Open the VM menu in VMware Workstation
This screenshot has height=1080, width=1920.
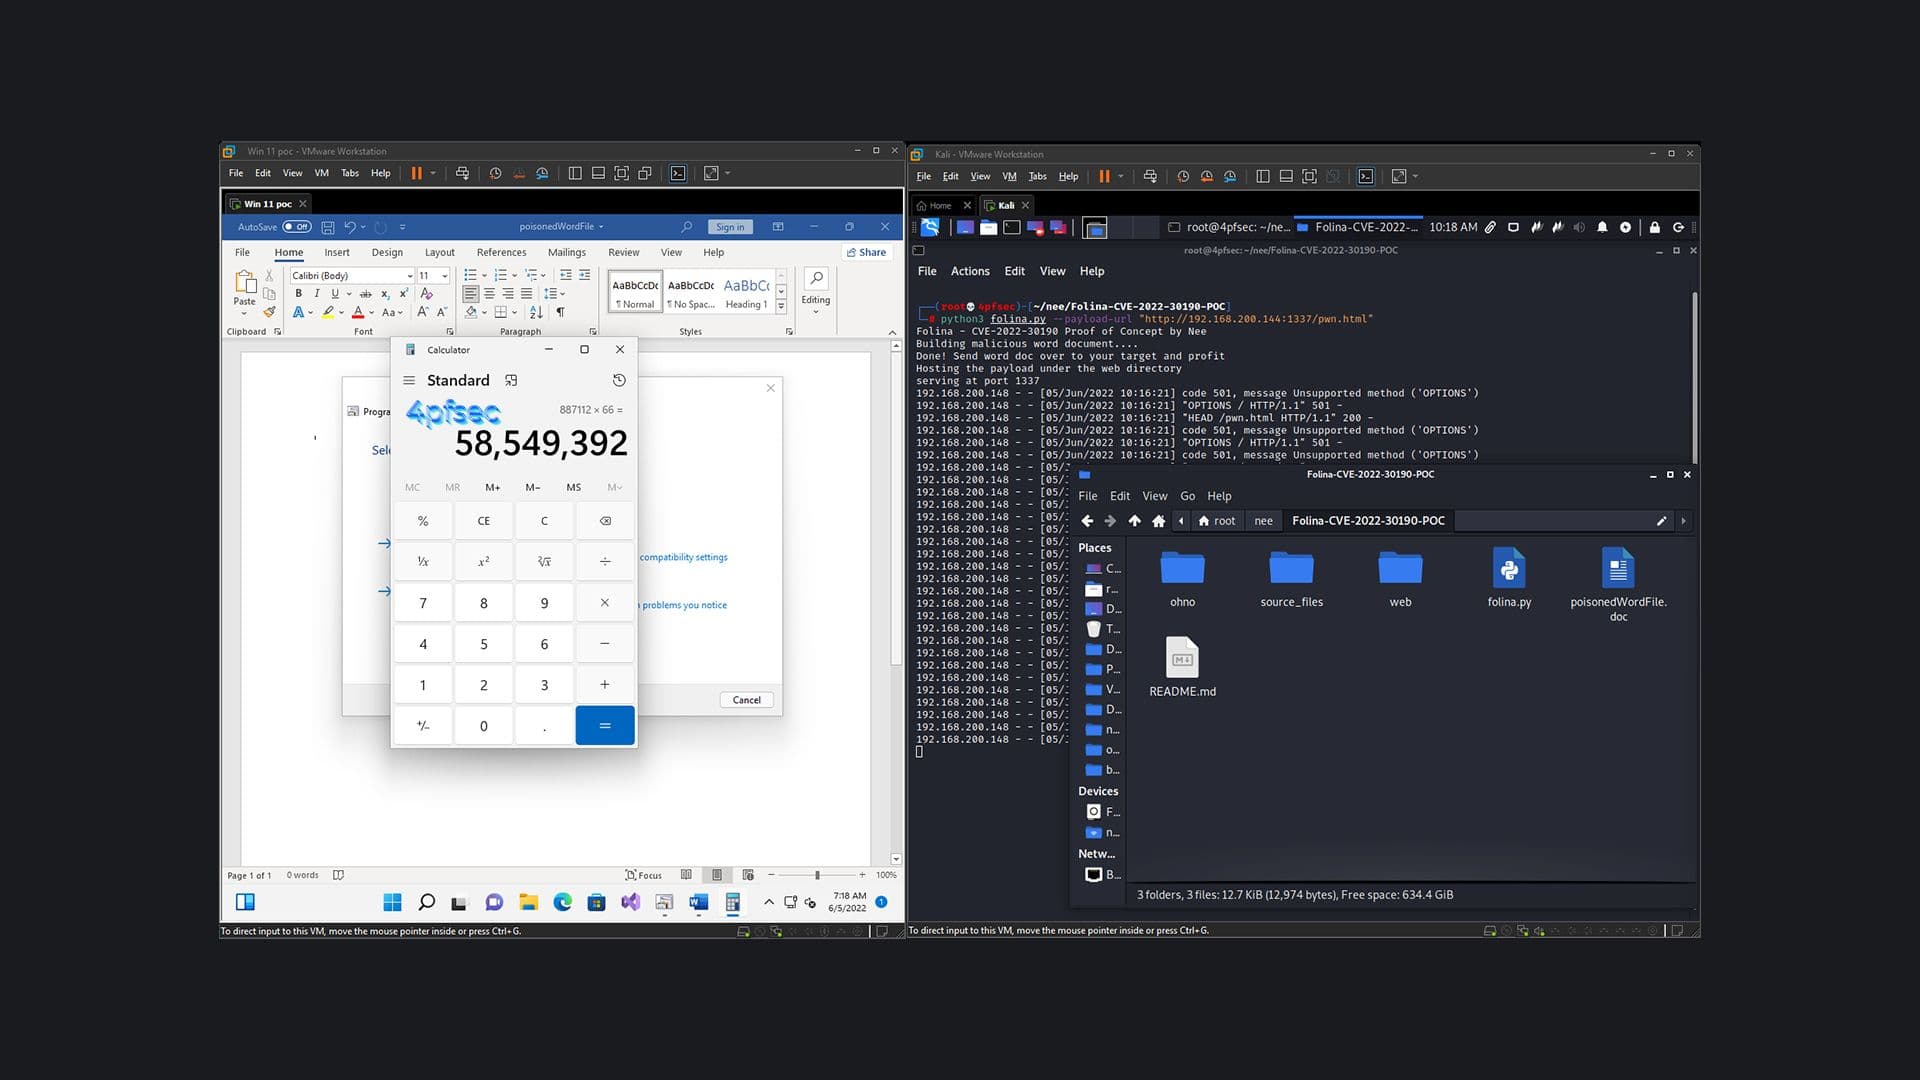[321, 172]
